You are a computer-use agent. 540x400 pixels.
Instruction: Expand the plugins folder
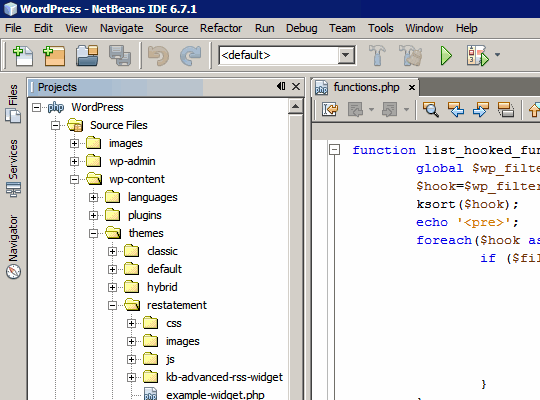click(x=93, y=215)
